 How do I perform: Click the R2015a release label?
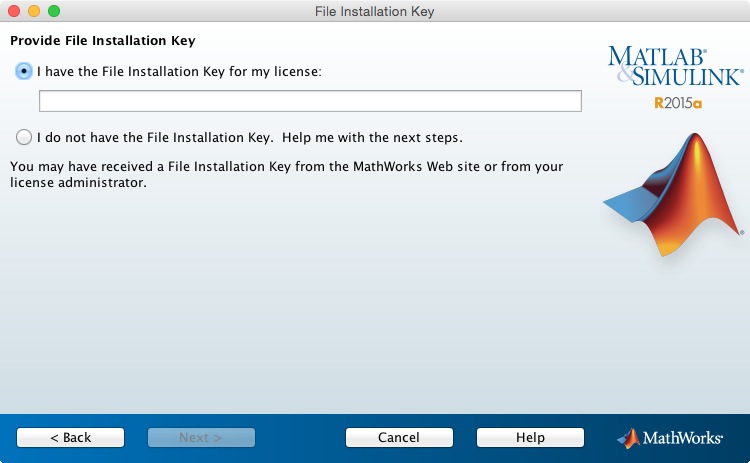678,103
